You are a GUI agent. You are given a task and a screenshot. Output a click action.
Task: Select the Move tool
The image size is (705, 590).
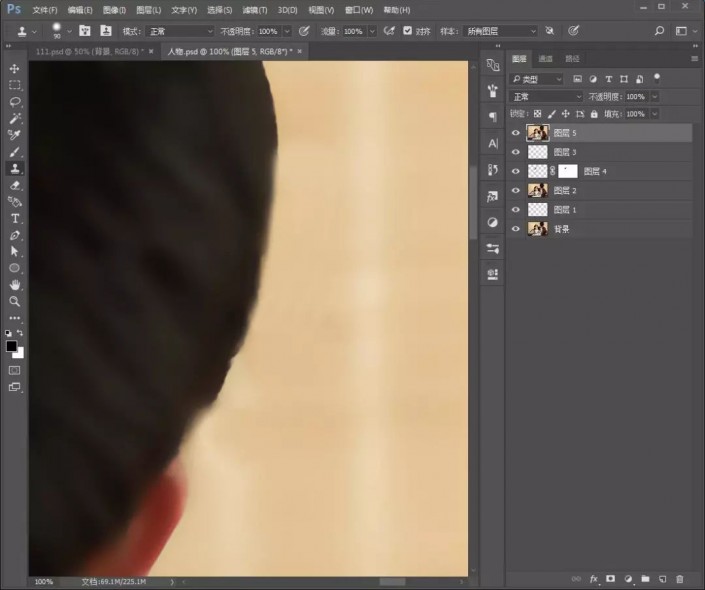pyautogui.click(x=14, y=68)
